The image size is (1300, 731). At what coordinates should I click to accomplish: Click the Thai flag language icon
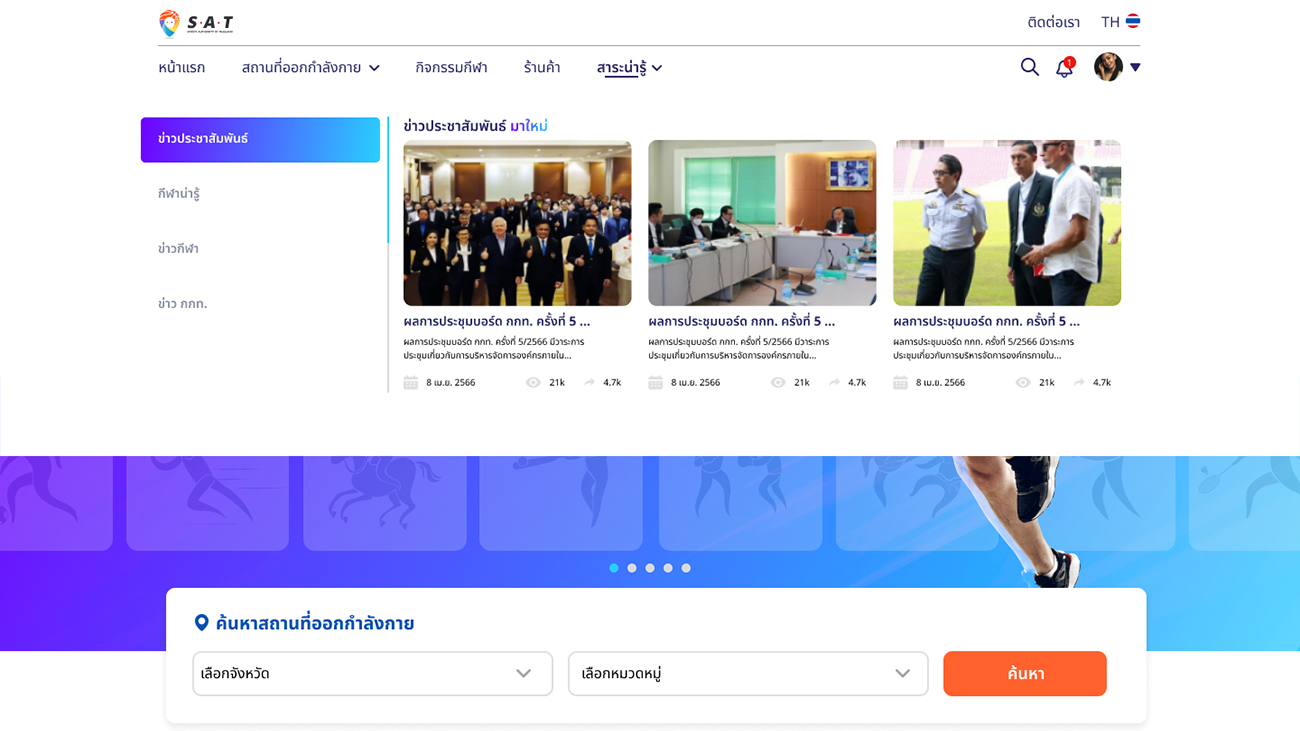(x=1132, y=21)
